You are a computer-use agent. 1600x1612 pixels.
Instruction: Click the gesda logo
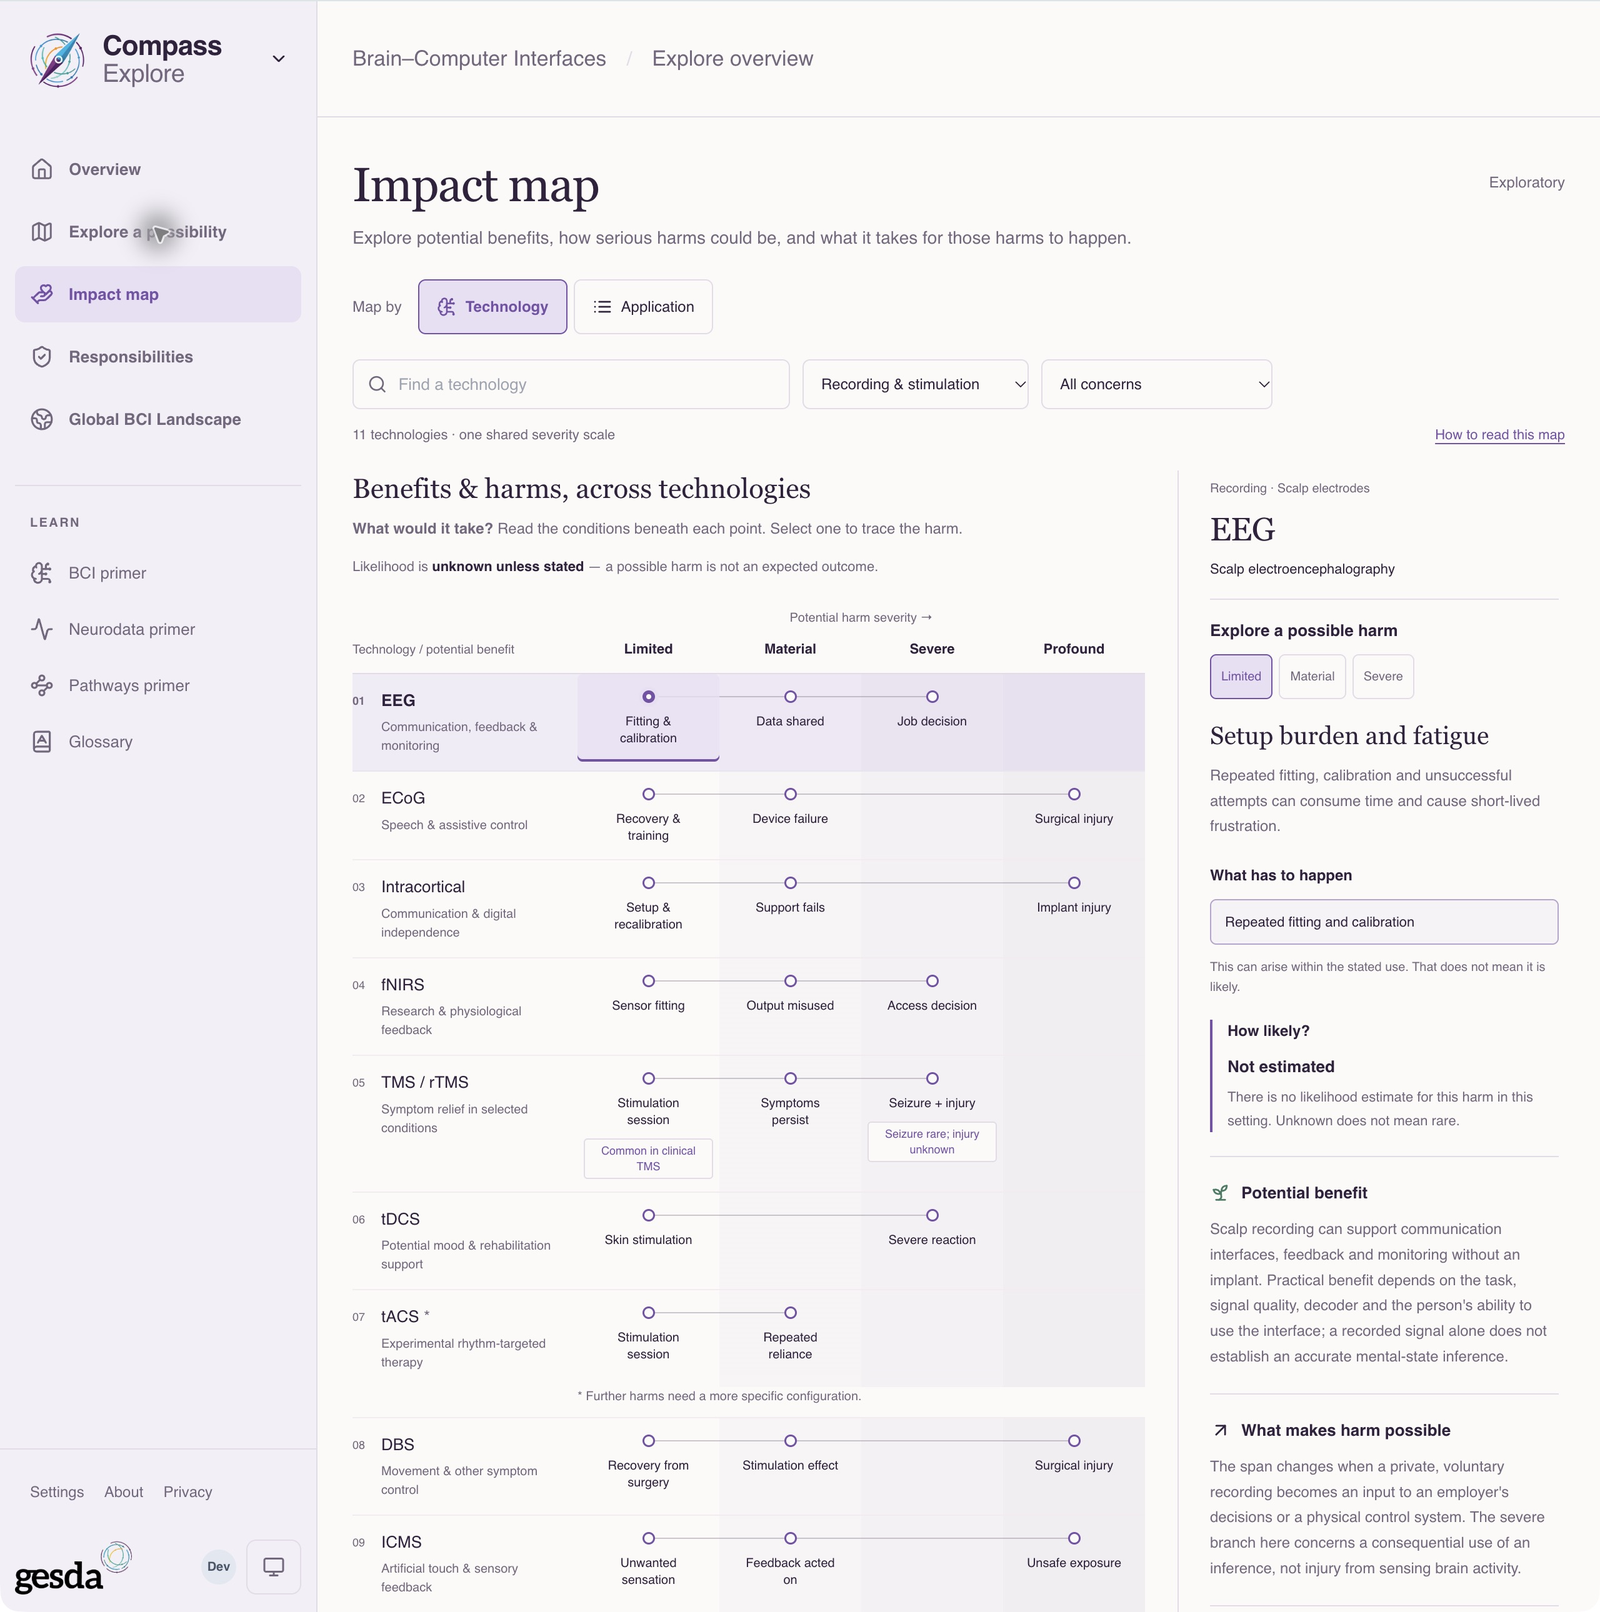point(73,1568)
